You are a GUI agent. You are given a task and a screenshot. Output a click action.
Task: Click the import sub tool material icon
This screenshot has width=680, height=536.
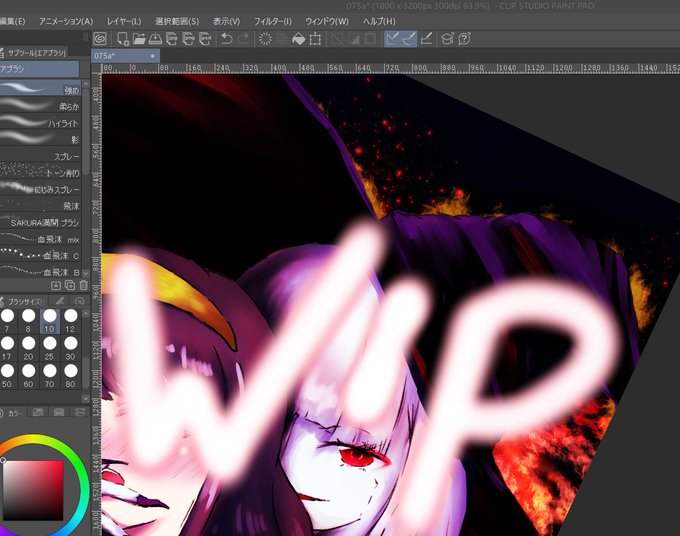(56, 285)
